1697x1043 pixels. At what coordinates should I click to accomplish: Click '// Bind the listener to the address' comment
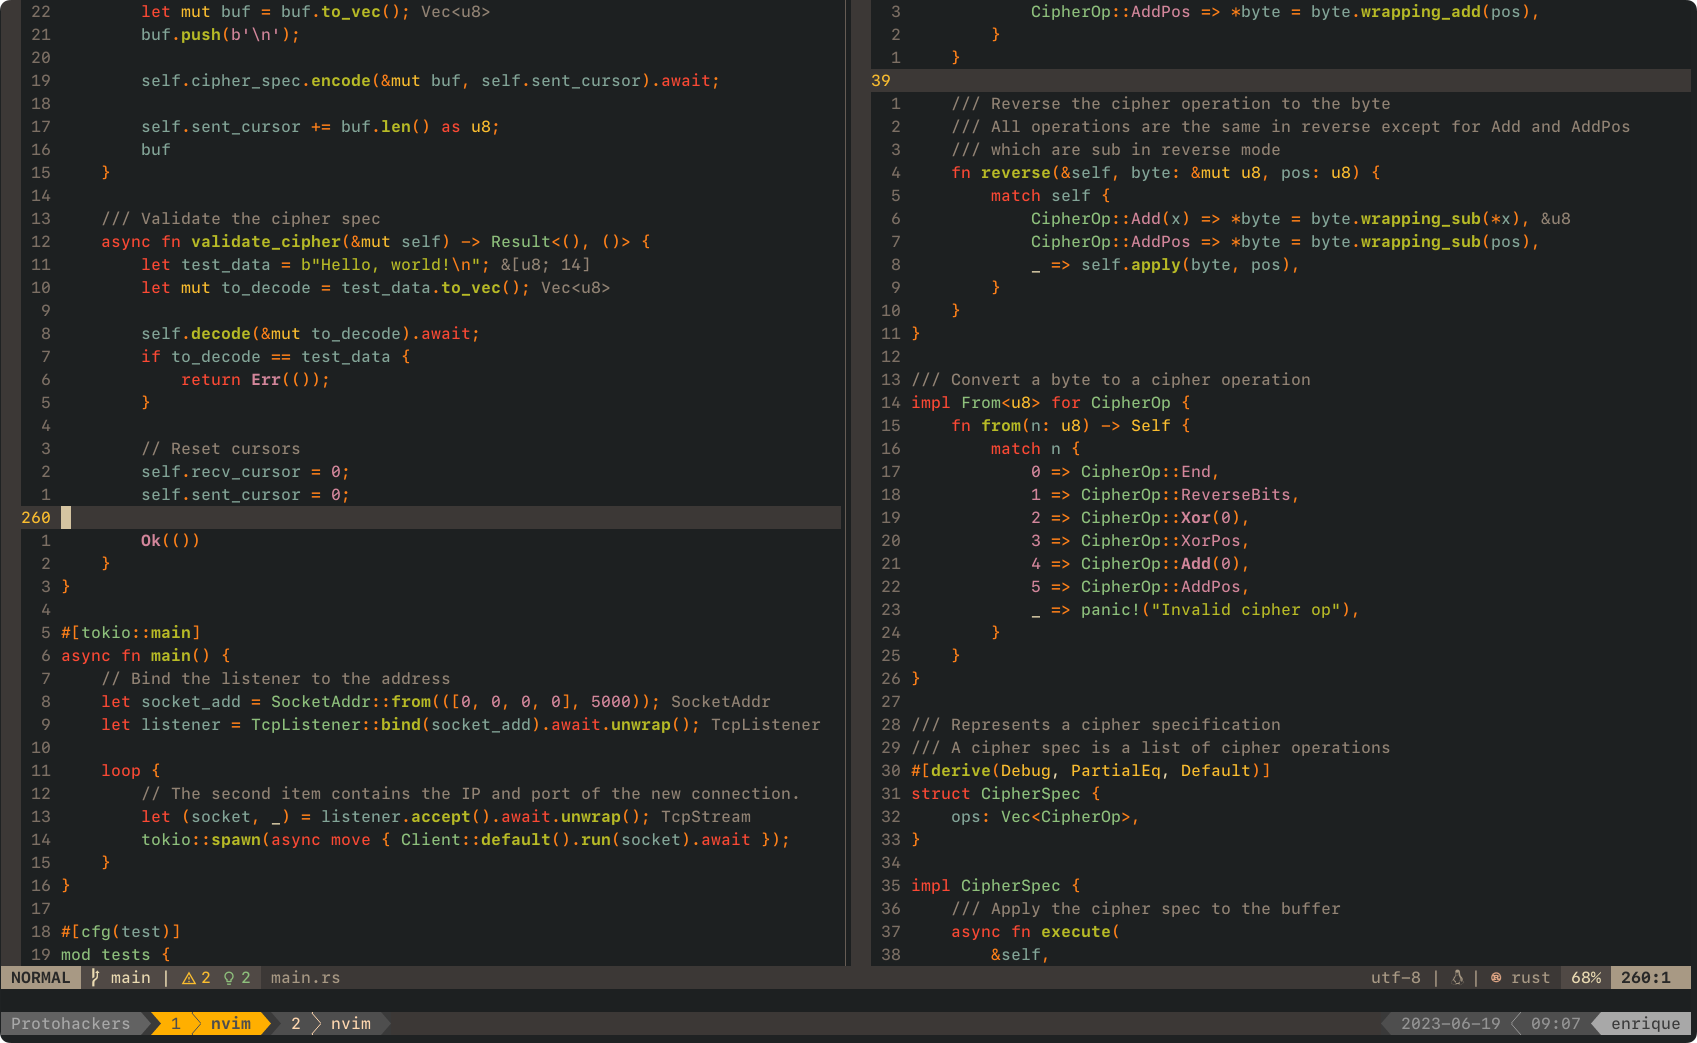(276, 679)
